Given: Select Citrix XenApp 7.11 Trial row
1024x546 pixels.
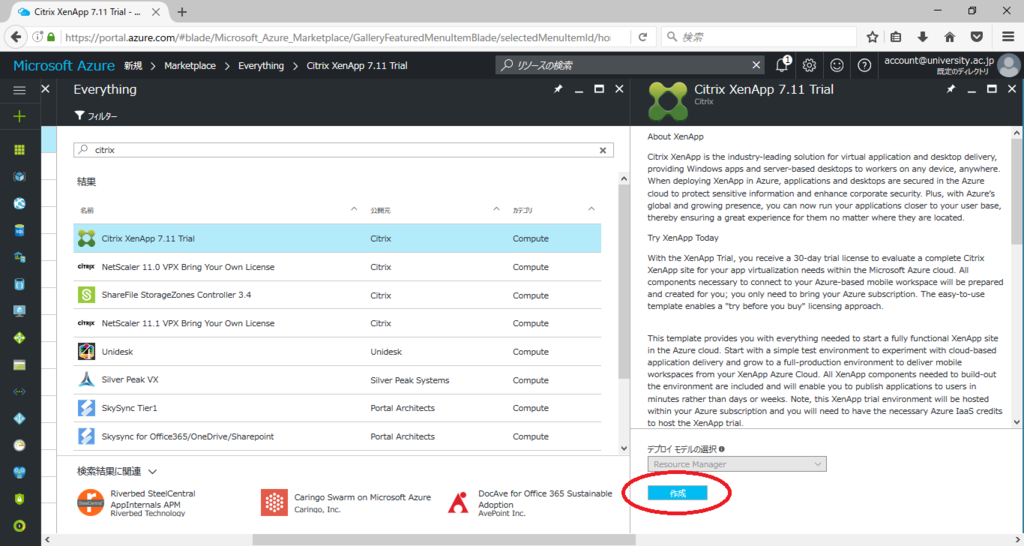Looking at the screenshot, I should [x=337, y=238].
